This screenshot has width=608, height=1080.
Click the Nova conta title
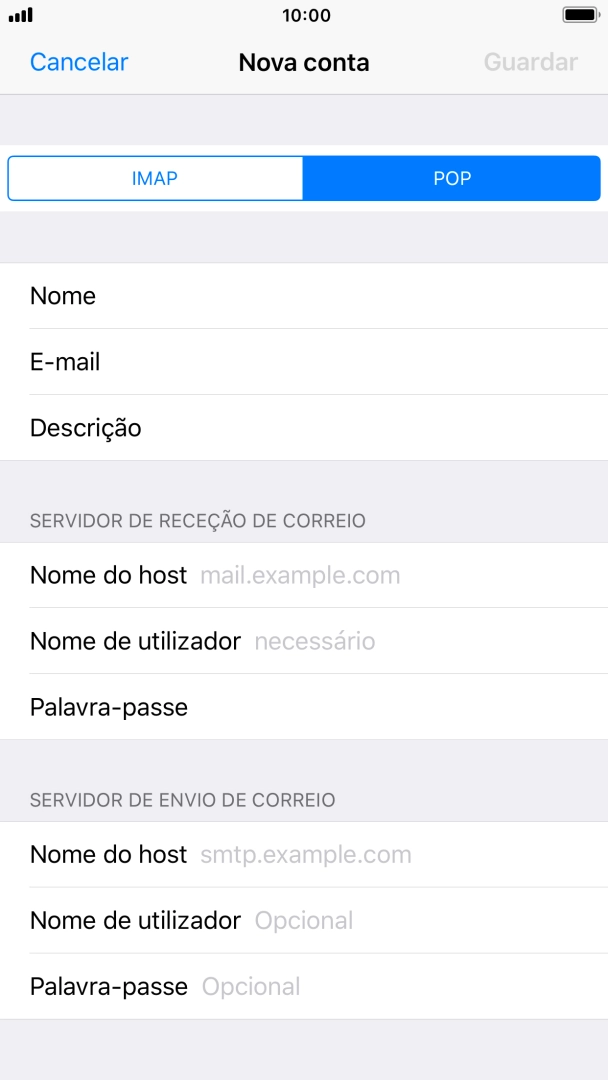click(x=304, y=62)
